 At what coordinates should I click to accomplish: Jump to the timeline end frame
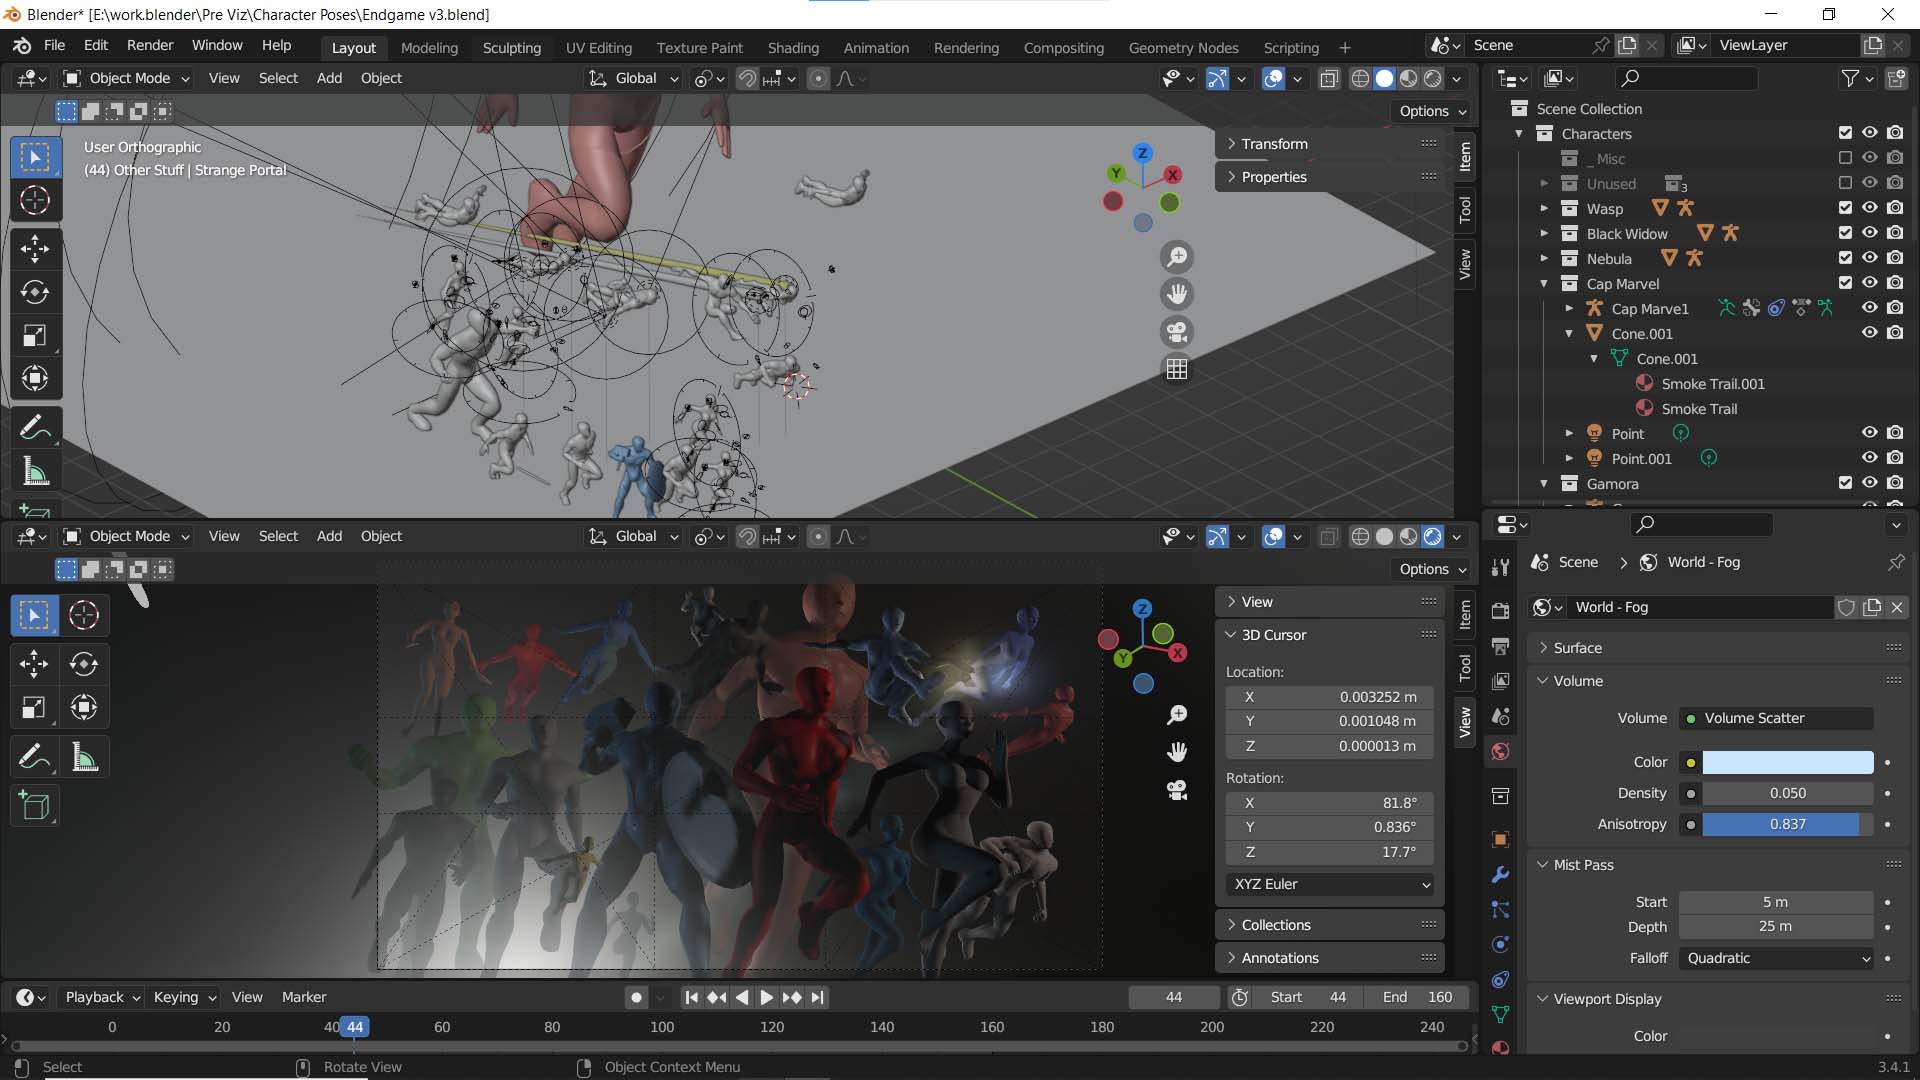point(818,997)
